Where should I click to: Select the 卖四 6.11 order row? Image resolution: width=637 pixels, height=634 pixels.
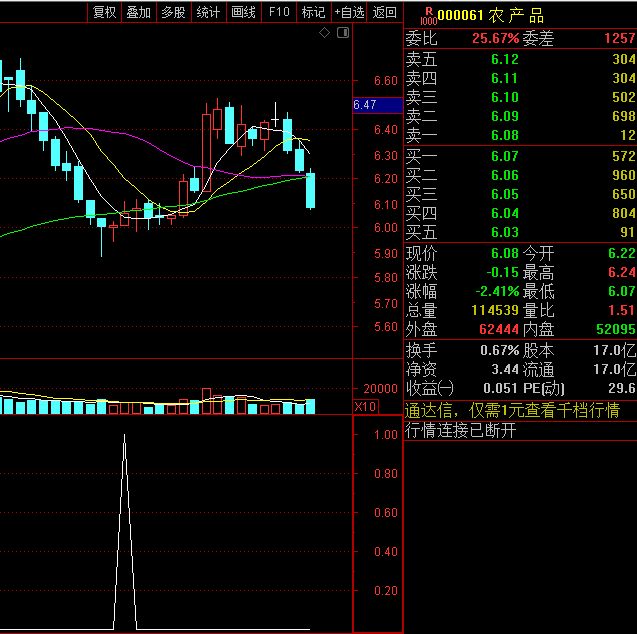(x=520, y=78)
